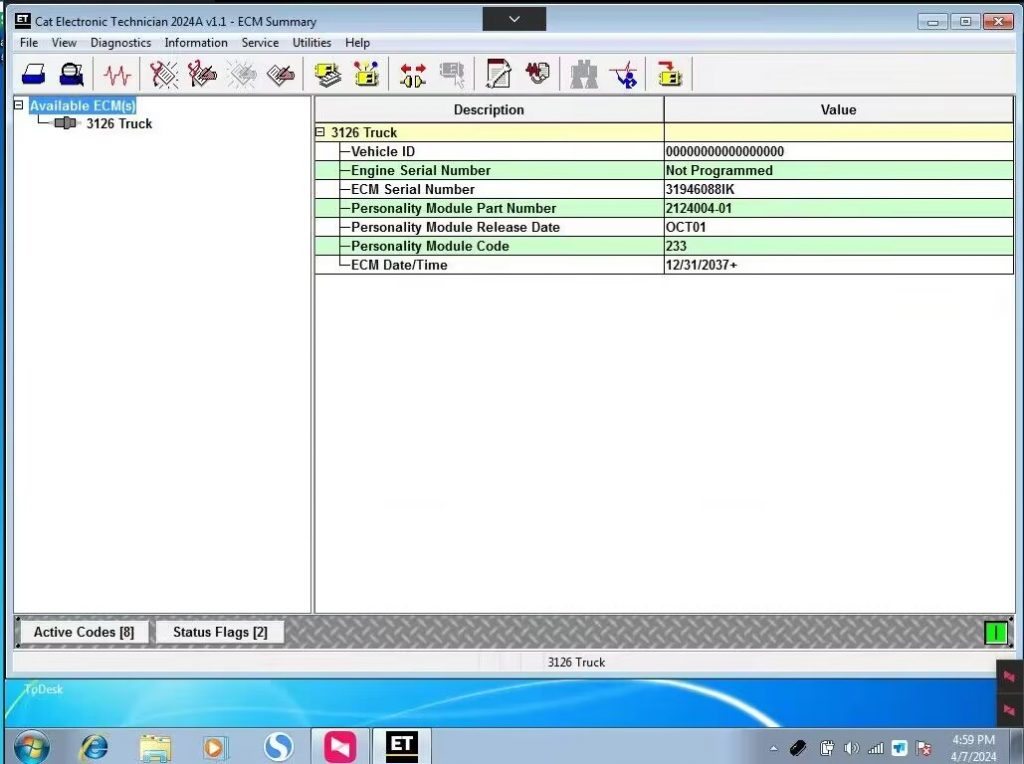
Task: Click the Active Codes [8] button
Action: coord(83,632)
